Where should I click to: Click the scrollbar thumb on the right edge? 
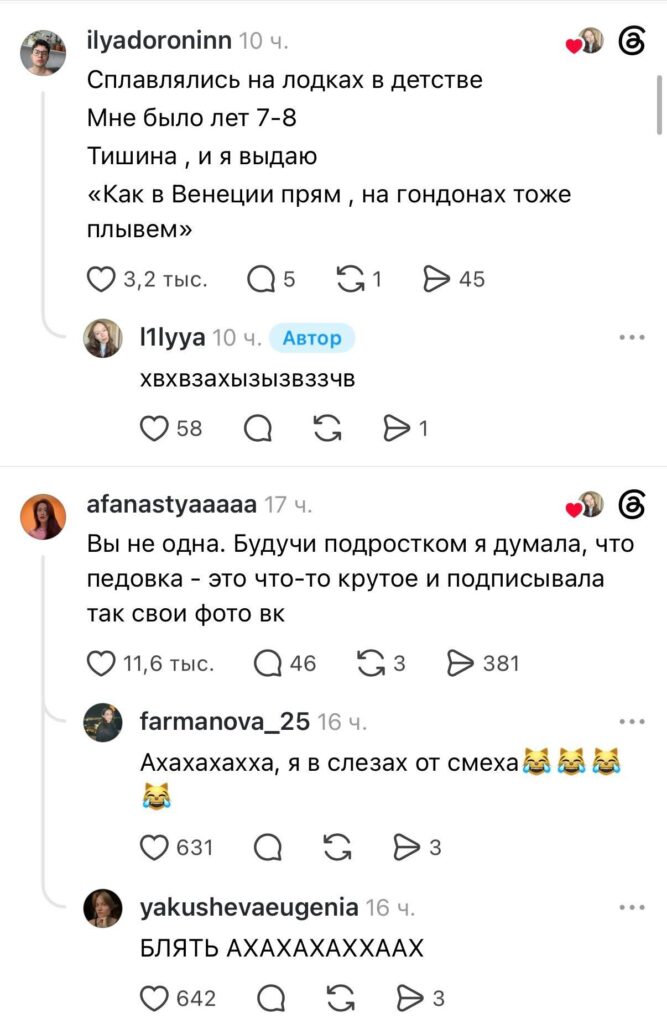(659, 104)
